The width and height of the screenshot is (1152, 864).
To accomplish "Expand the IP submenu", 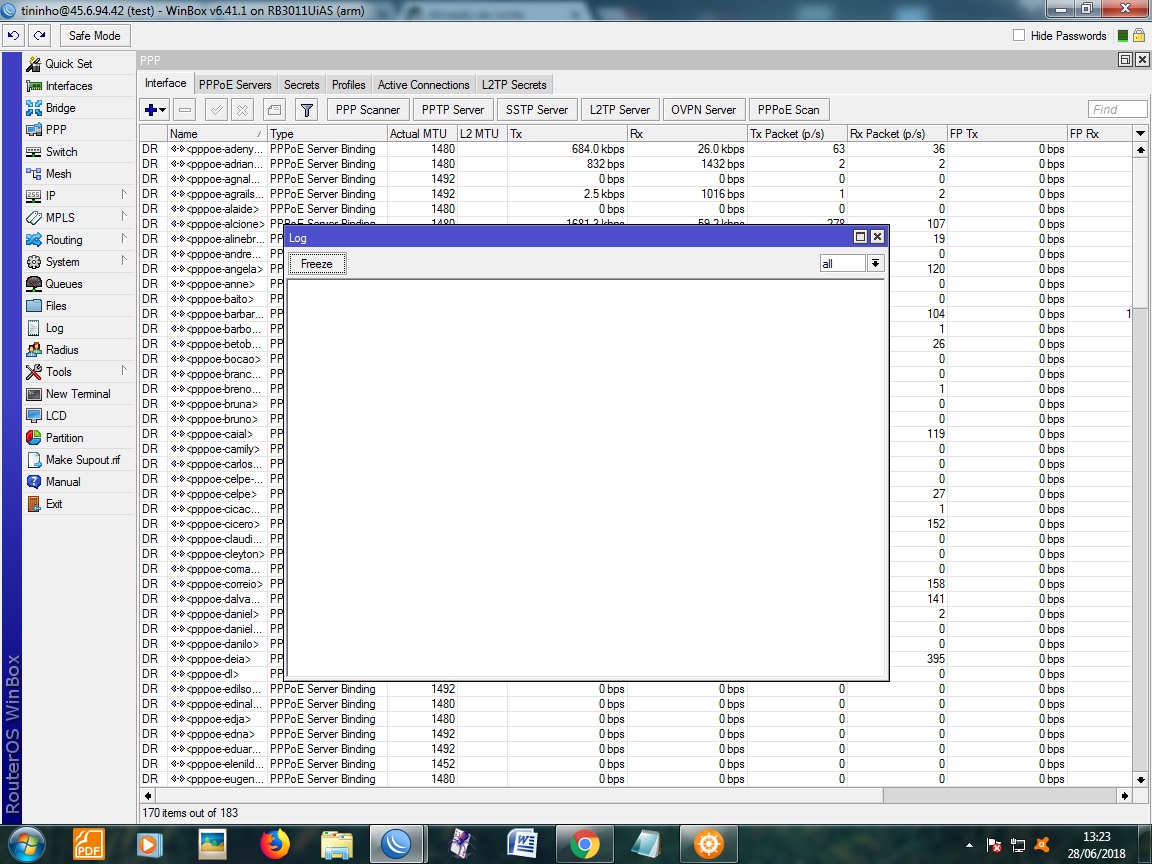I will [x=123, y=195].
